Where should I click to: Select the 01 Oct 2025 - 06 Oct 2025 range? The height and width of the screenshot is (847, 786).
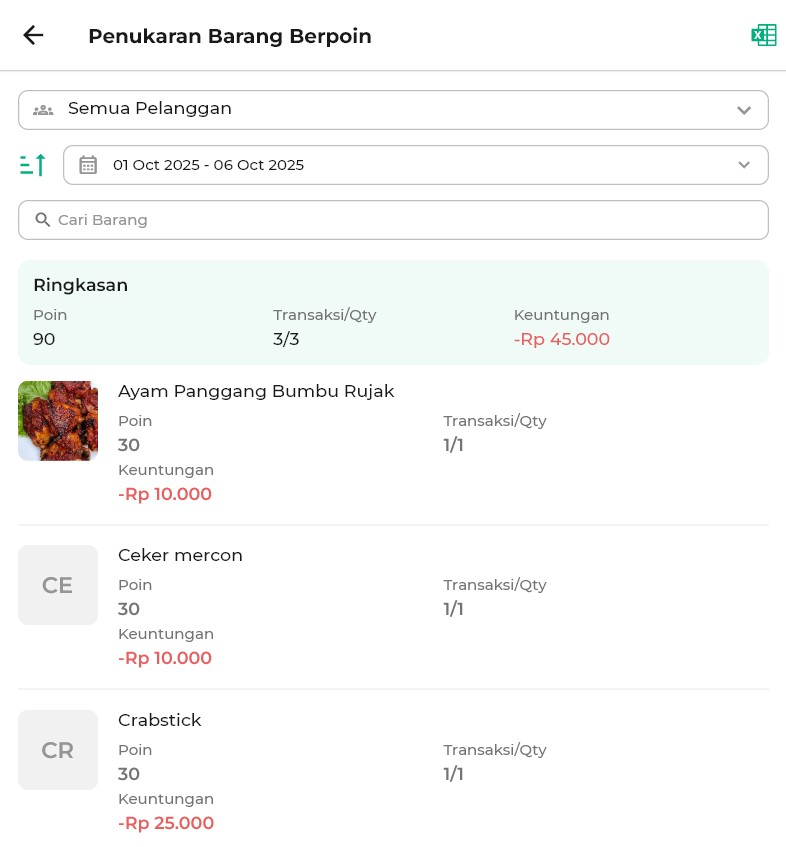coord(208,165)
